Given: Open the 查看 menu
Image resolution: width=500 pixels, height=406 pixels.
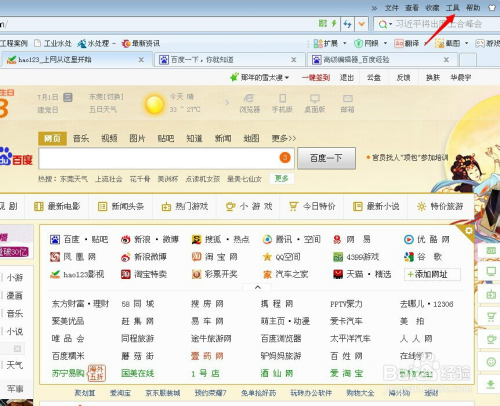Looking at the screenshot, I should pos(412,8).
